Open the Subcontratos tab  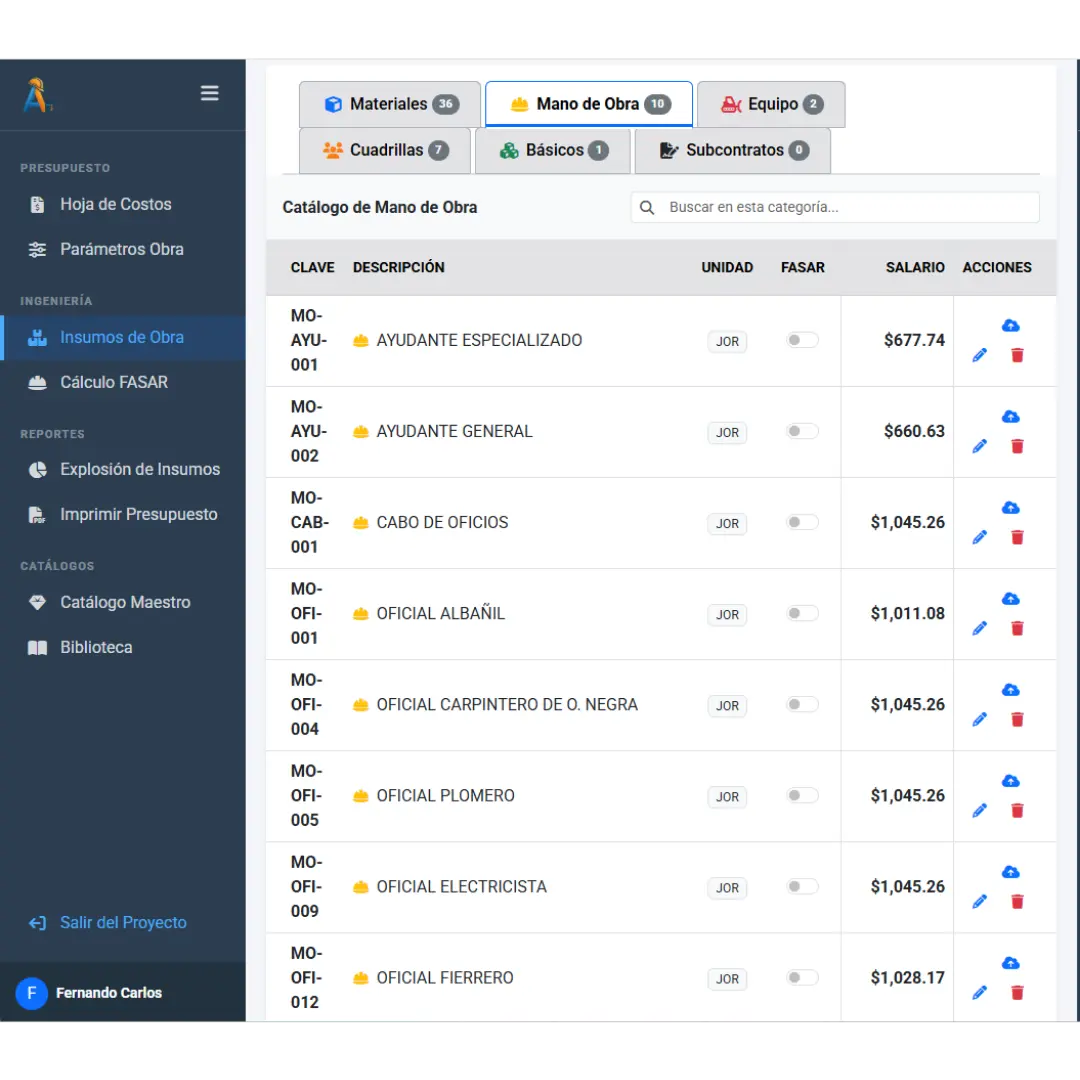click(733, 150)
